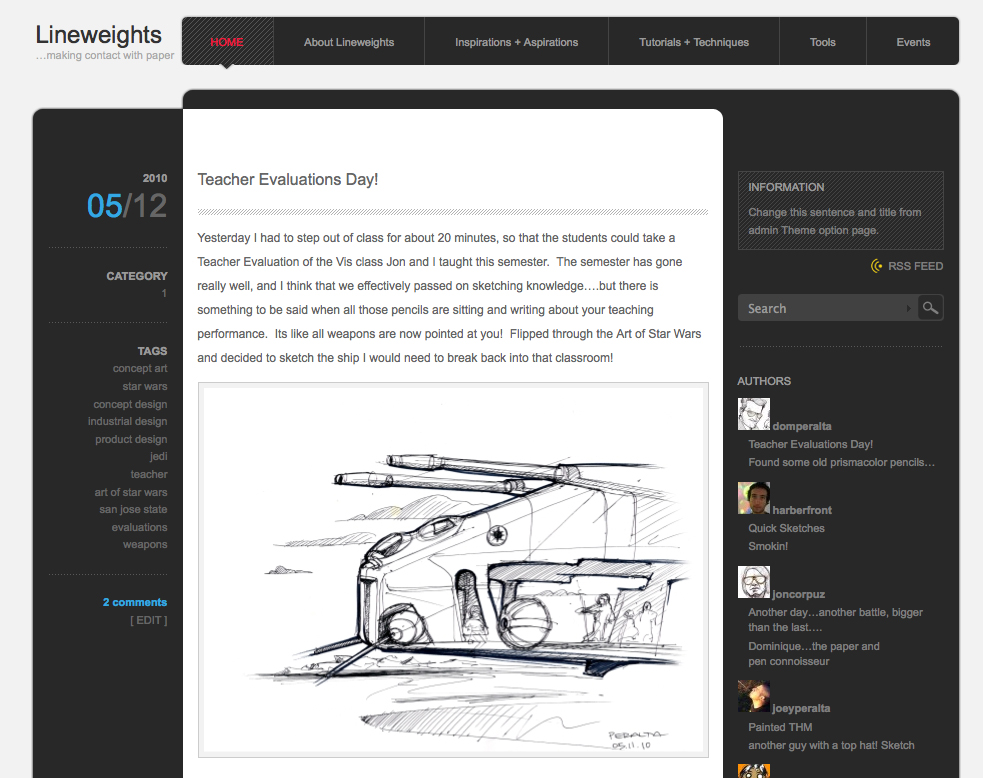Click the search magnifier icon button

click(930, 308)
